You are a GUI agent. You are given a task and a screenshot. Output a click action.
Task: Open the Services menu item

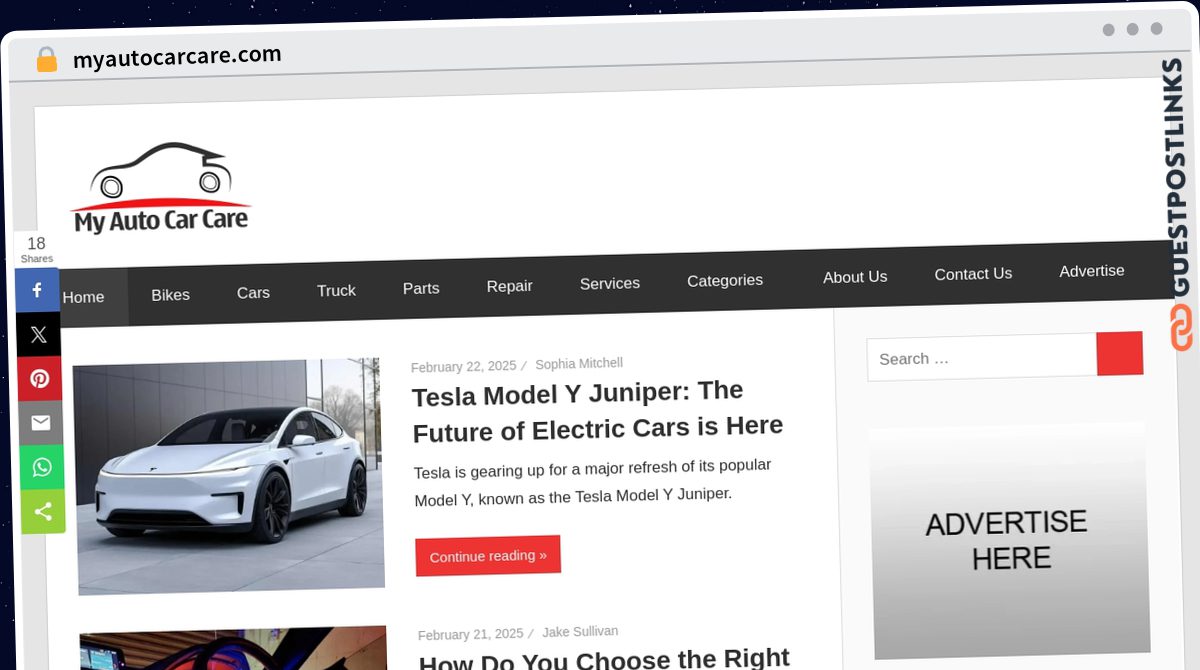click(x=610, y=284)
